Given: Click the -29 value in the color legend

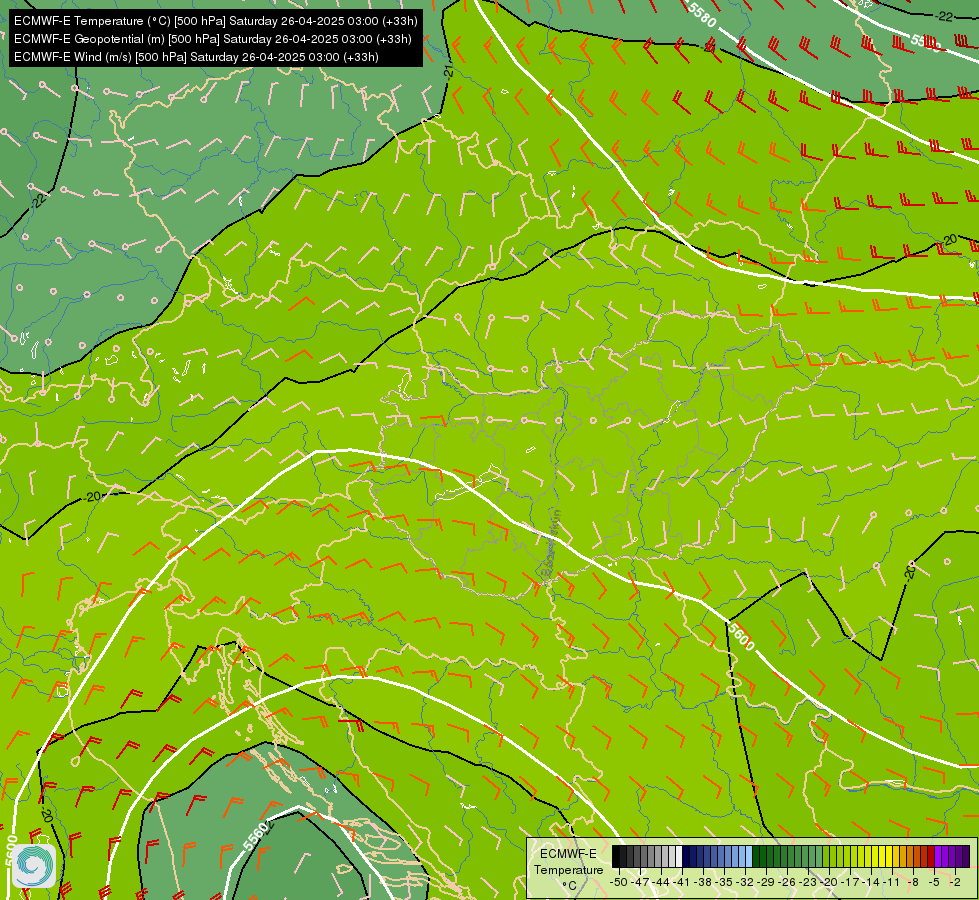Looking at the screenshot, I should 765,882.
